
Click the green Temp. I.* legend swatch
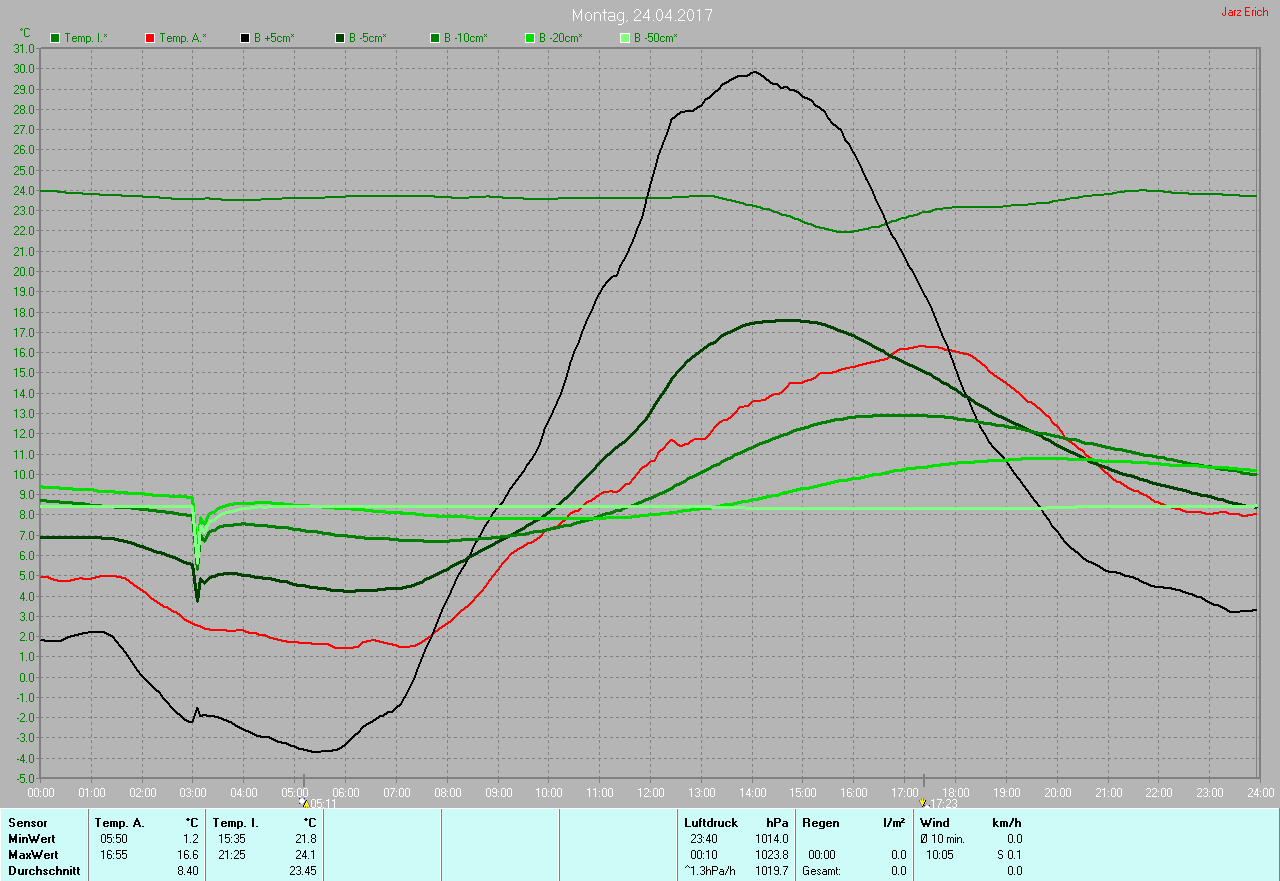click(x=55, y=38)
